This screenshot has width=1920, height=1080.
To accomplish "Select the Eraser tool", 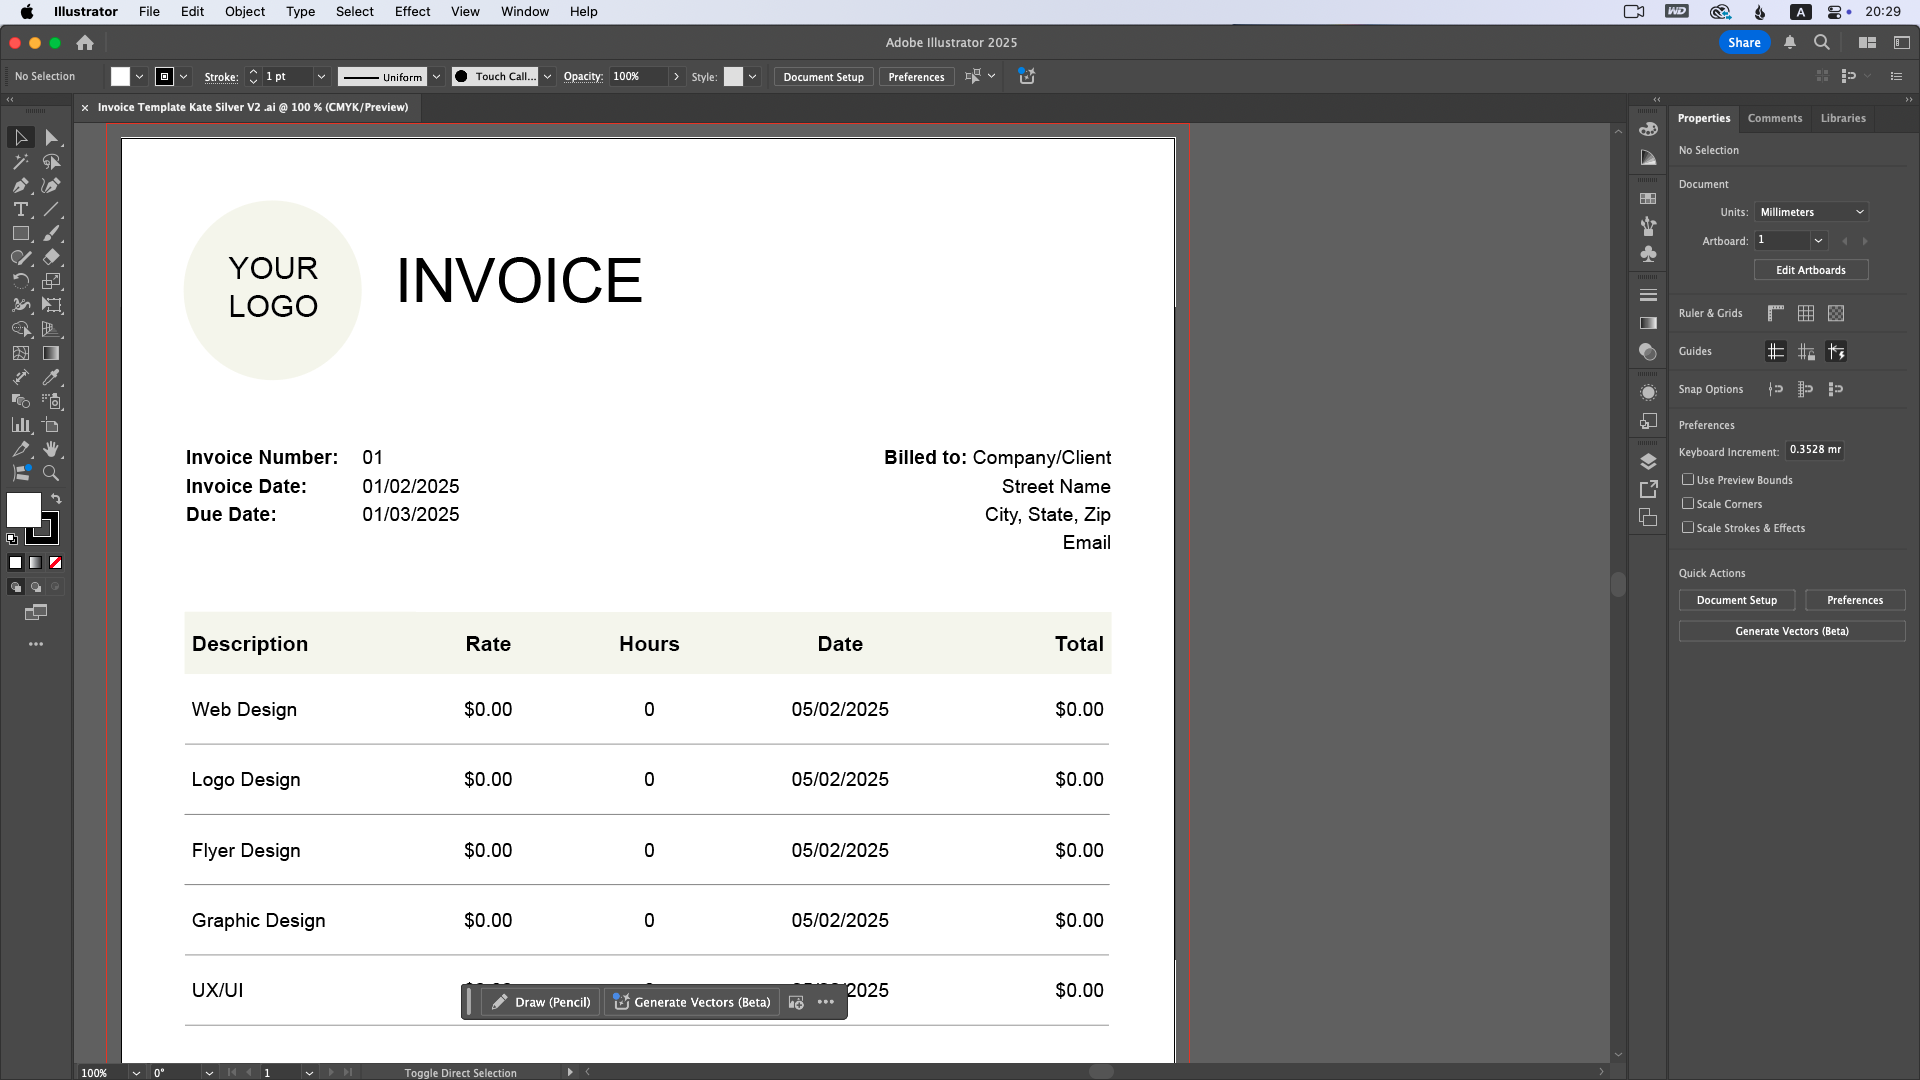I will (52, 257).
